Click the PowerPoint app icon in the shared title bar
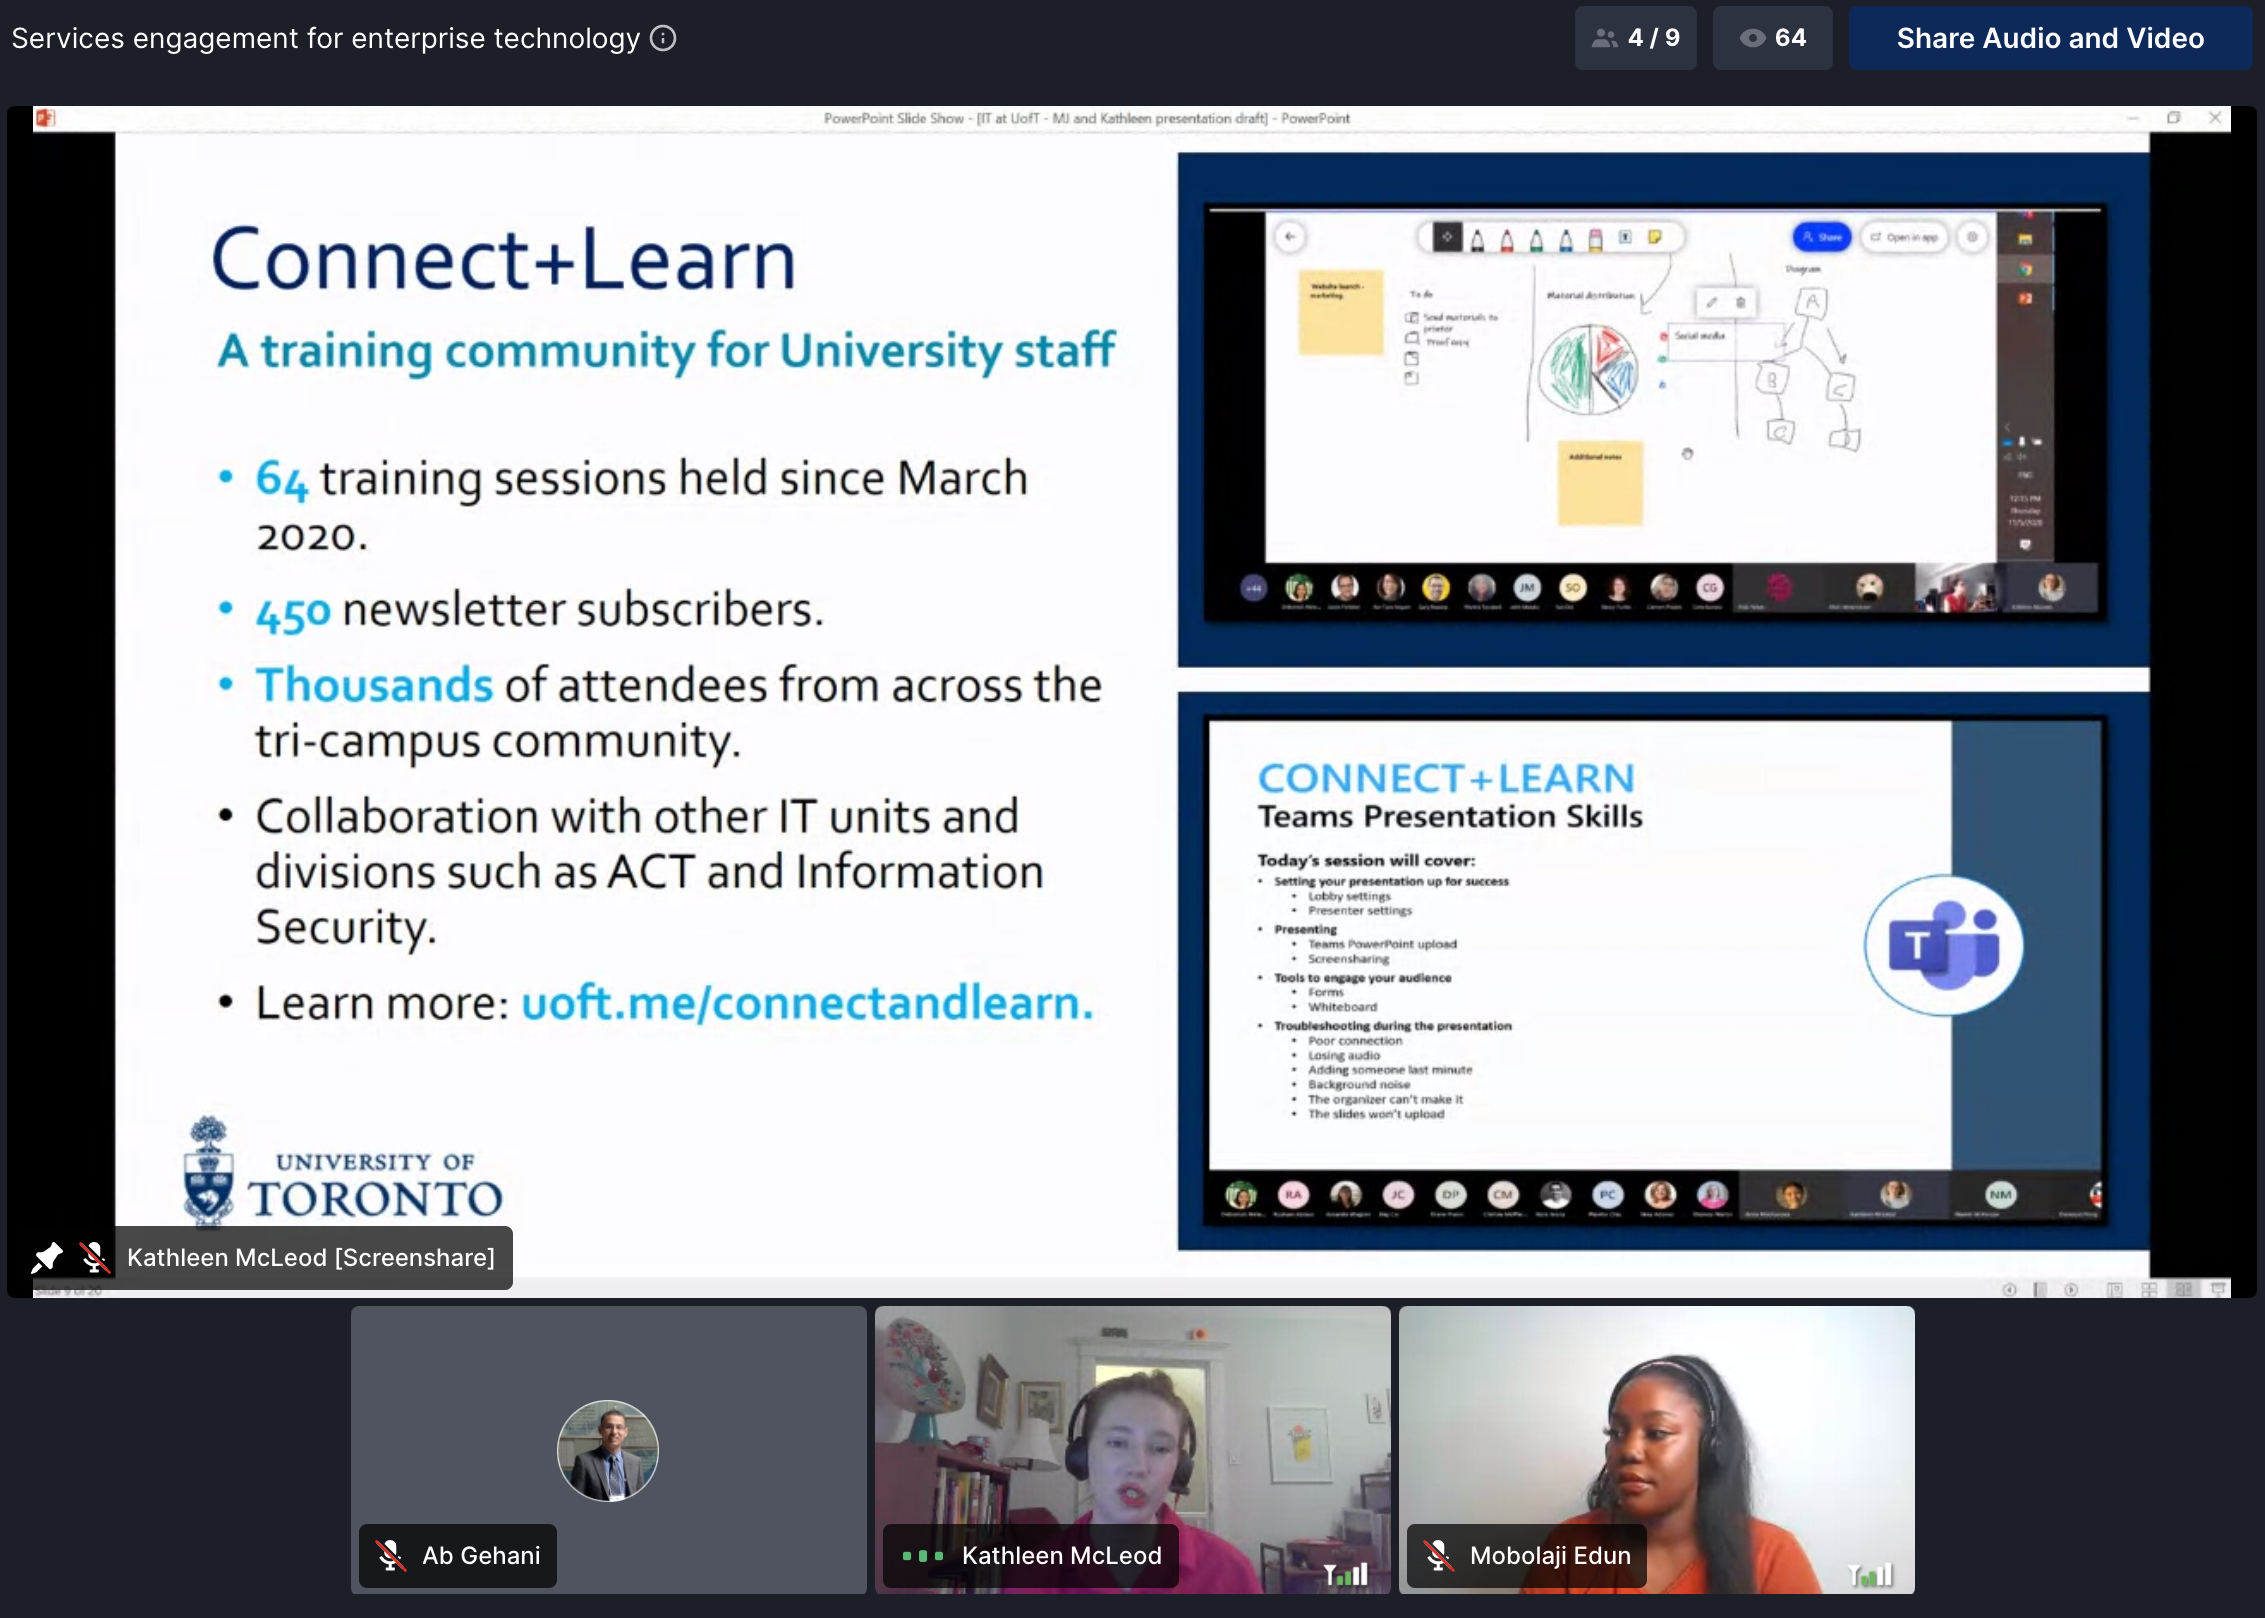This screenshot has height=1618, width=2265. 45,118
